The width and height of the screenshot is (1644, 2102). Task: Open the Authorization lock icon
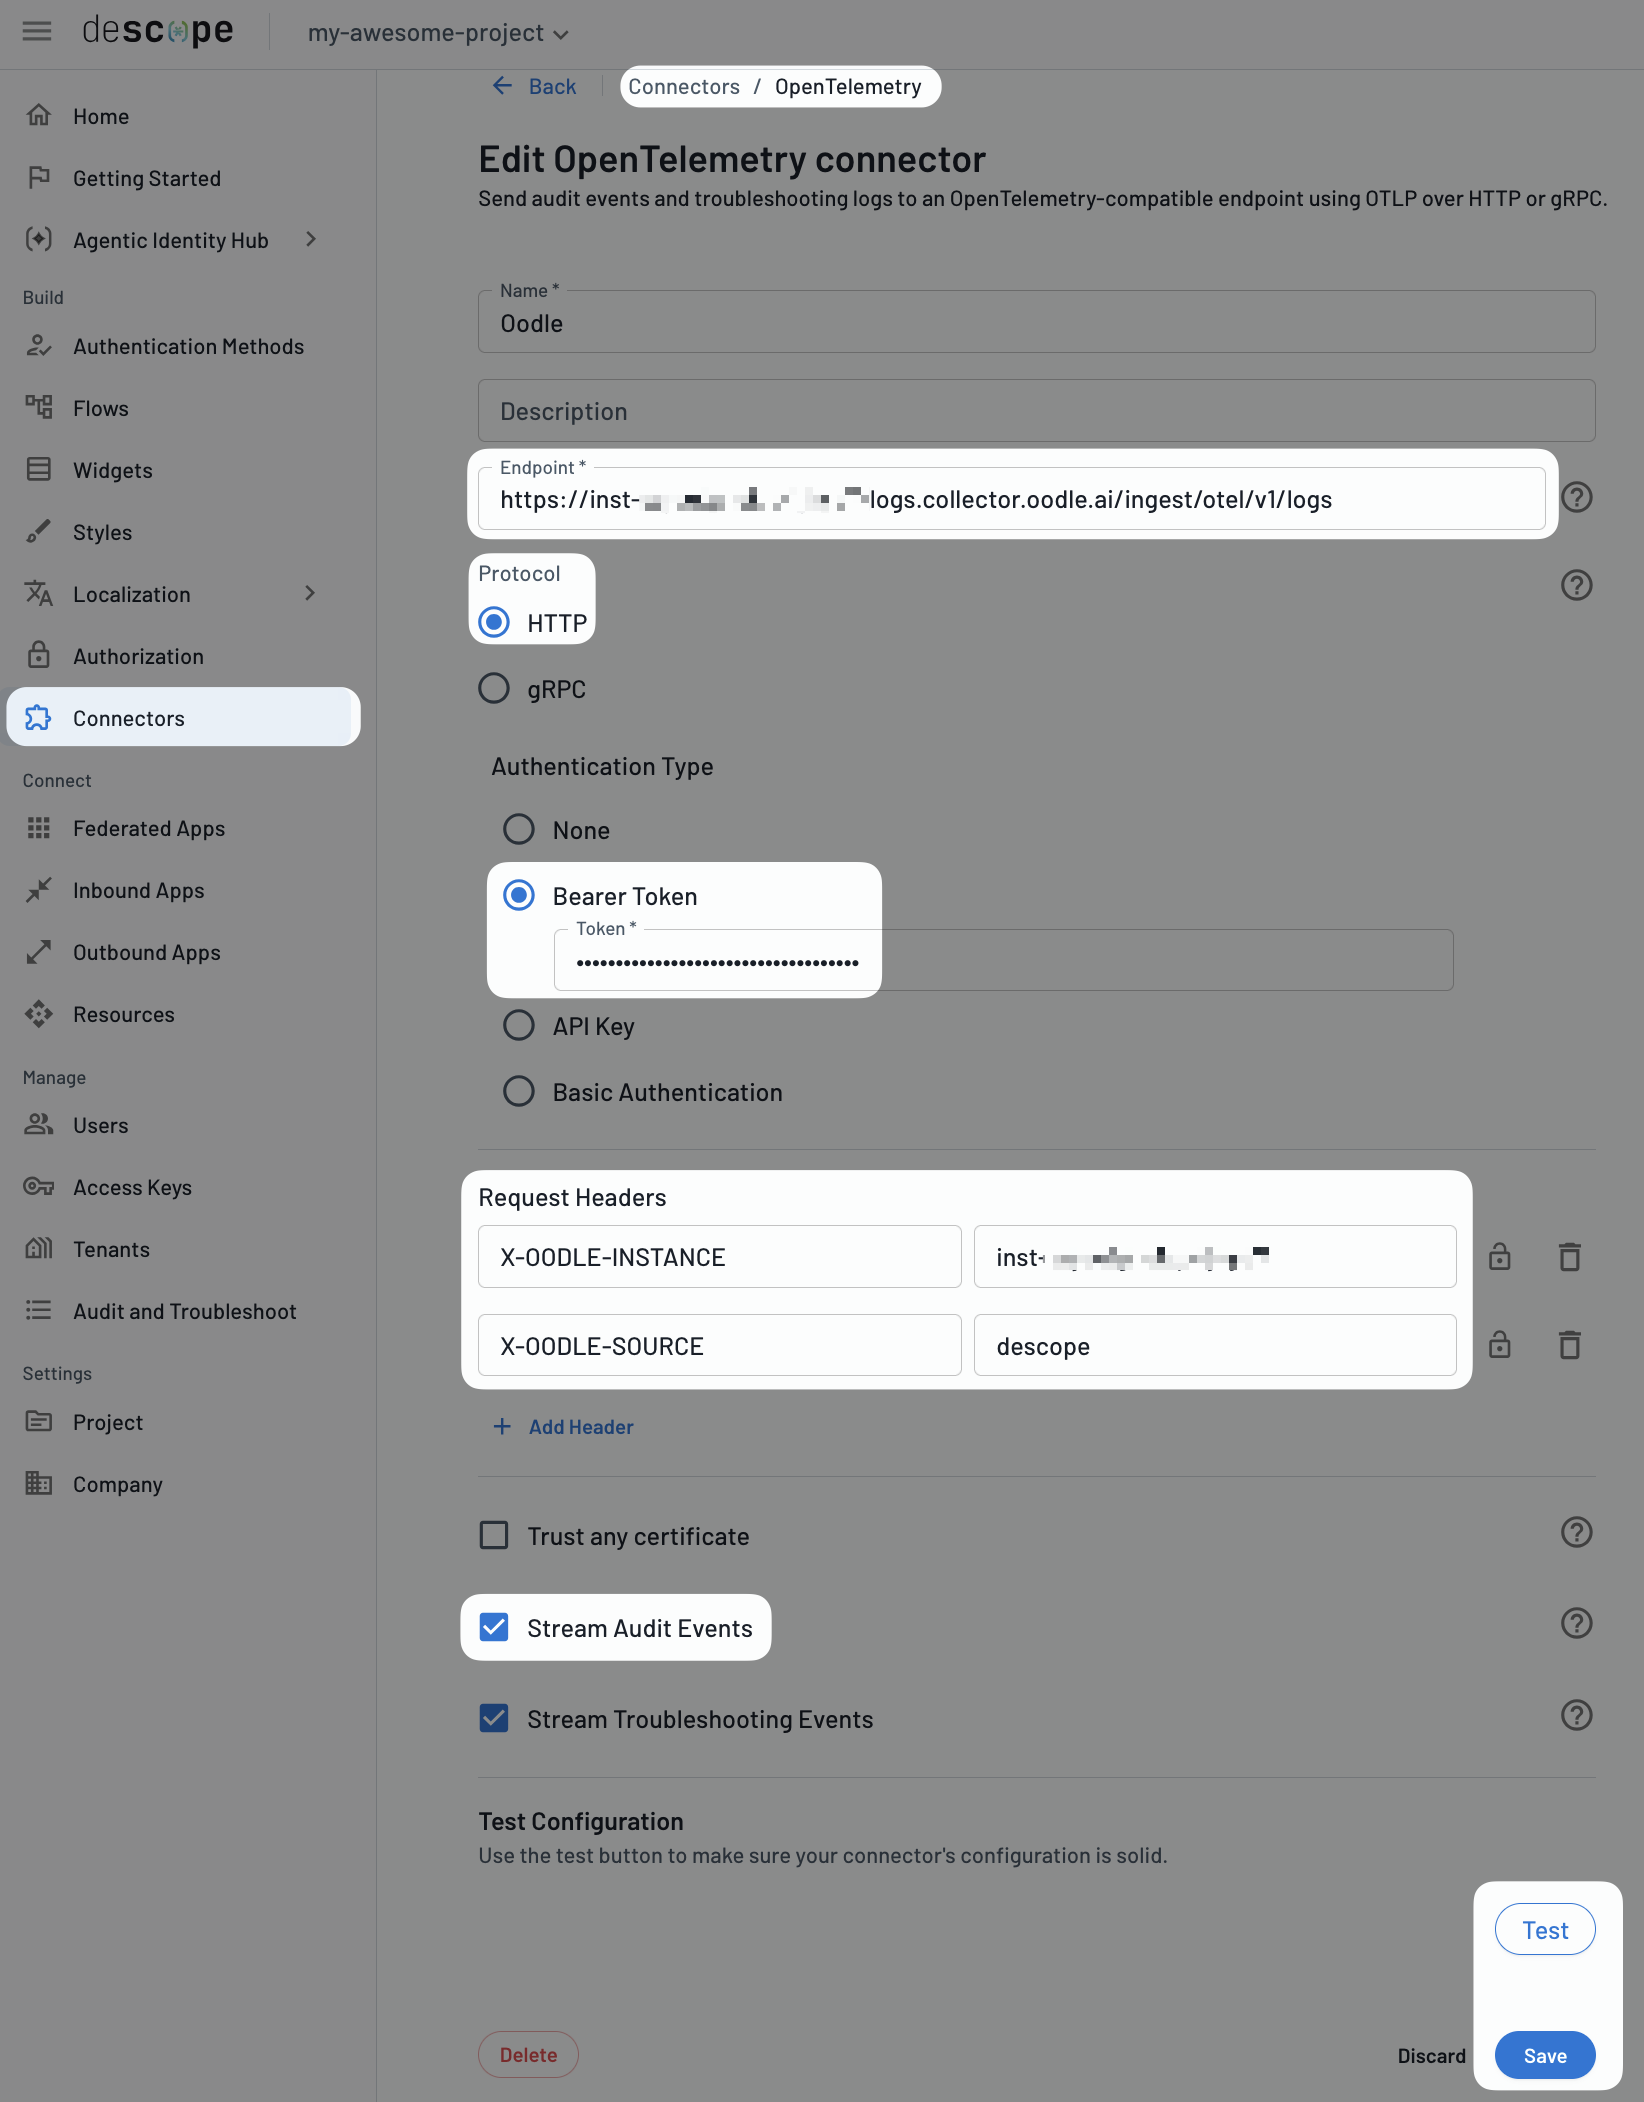(x=38, y=655)
